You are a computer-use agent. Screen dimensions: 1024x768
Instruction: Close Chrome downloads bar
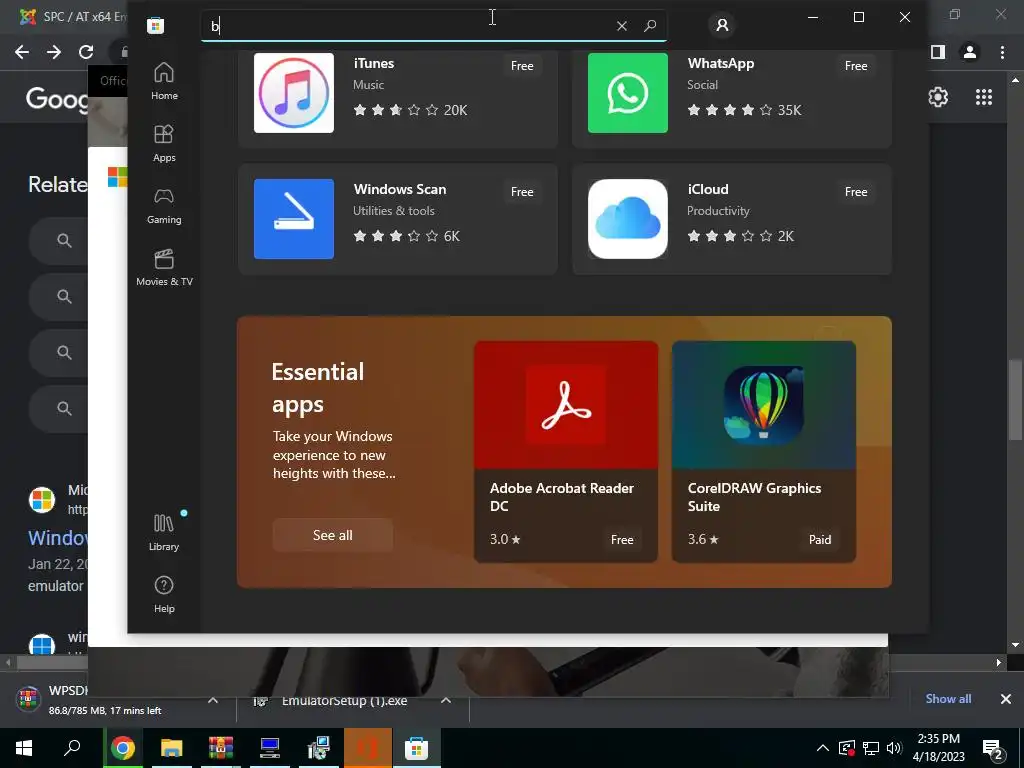1006,699
